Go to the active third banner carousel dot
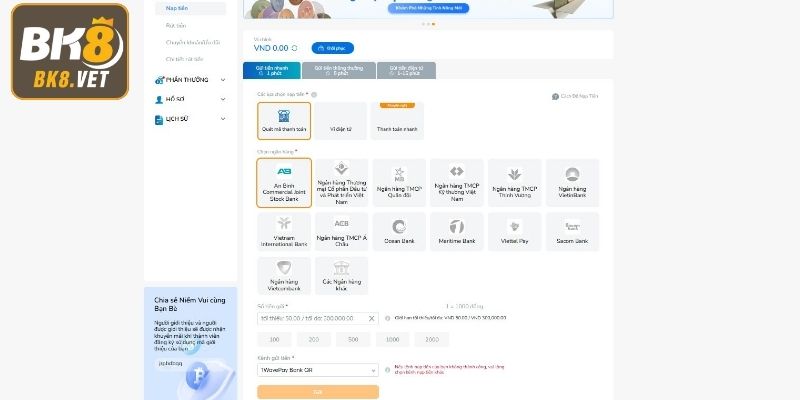800x400 pixels. click(x=434, y=24)
